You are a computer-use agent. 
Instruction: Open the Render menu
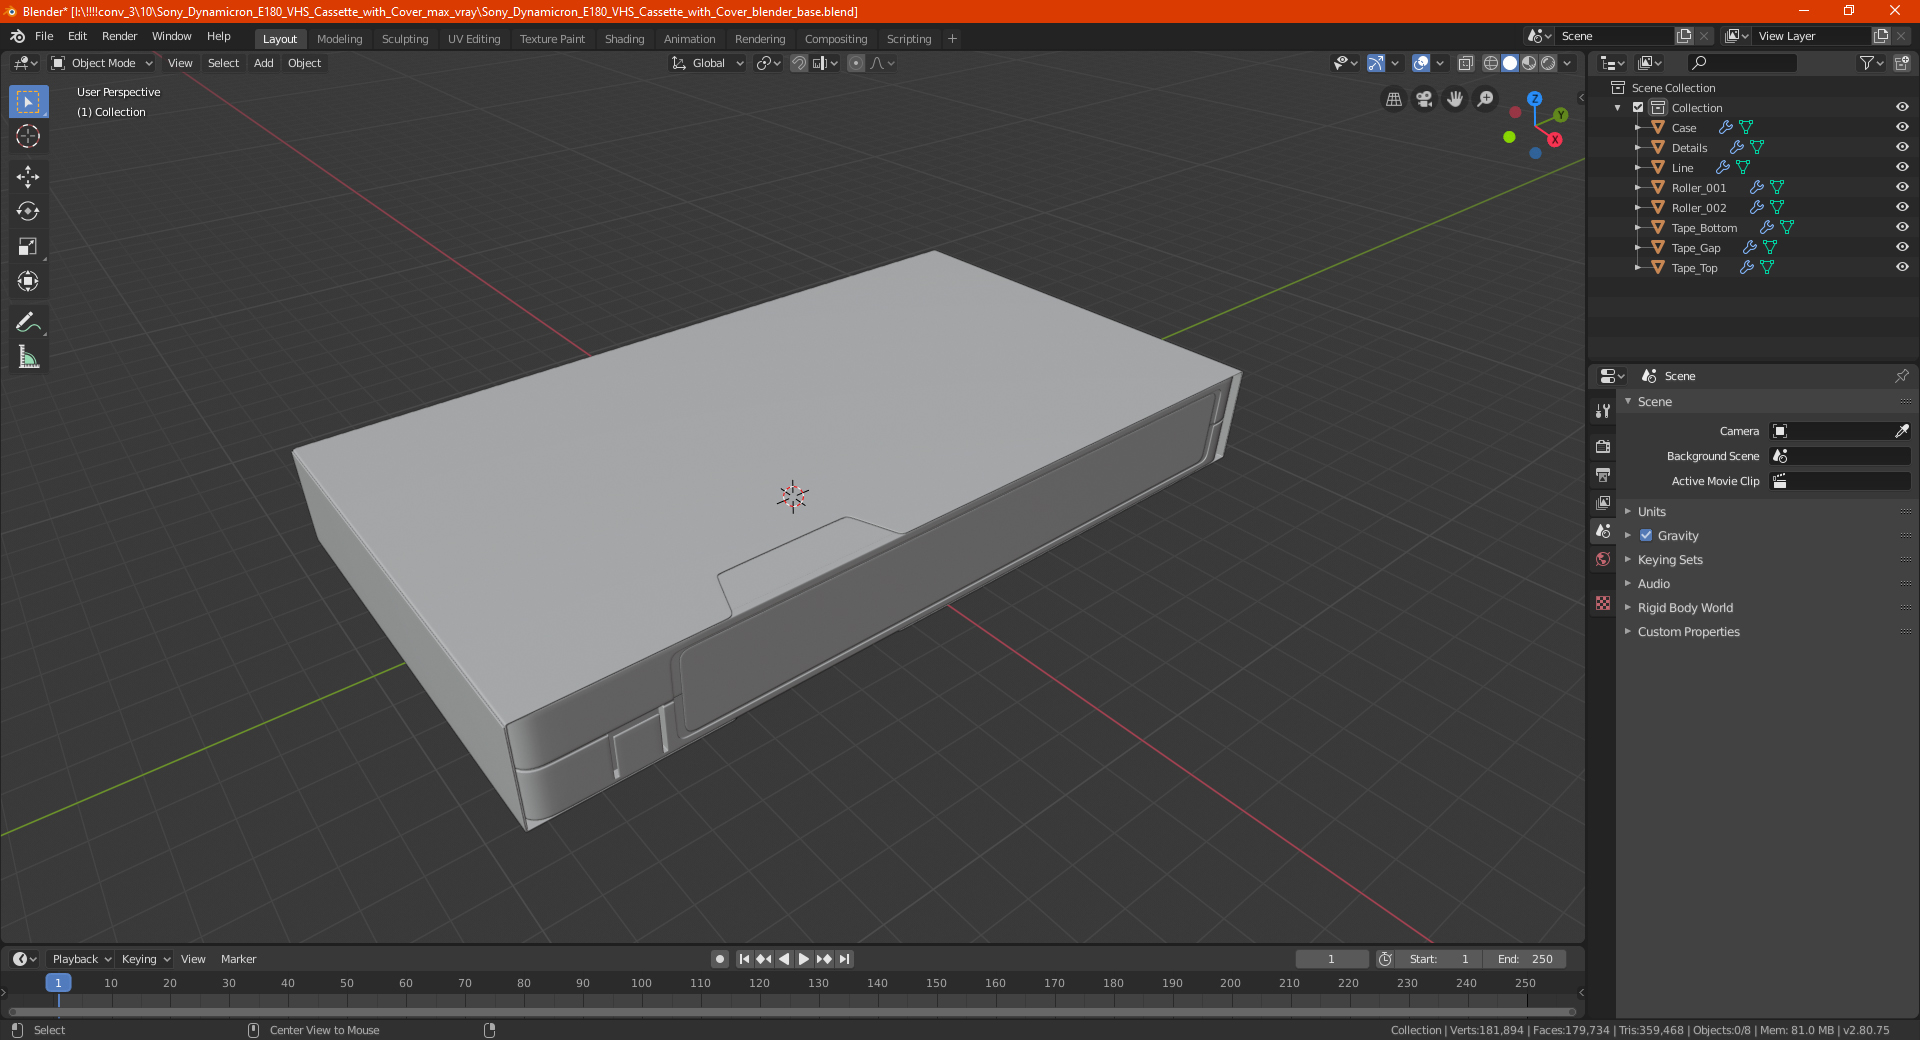point(119,36)
